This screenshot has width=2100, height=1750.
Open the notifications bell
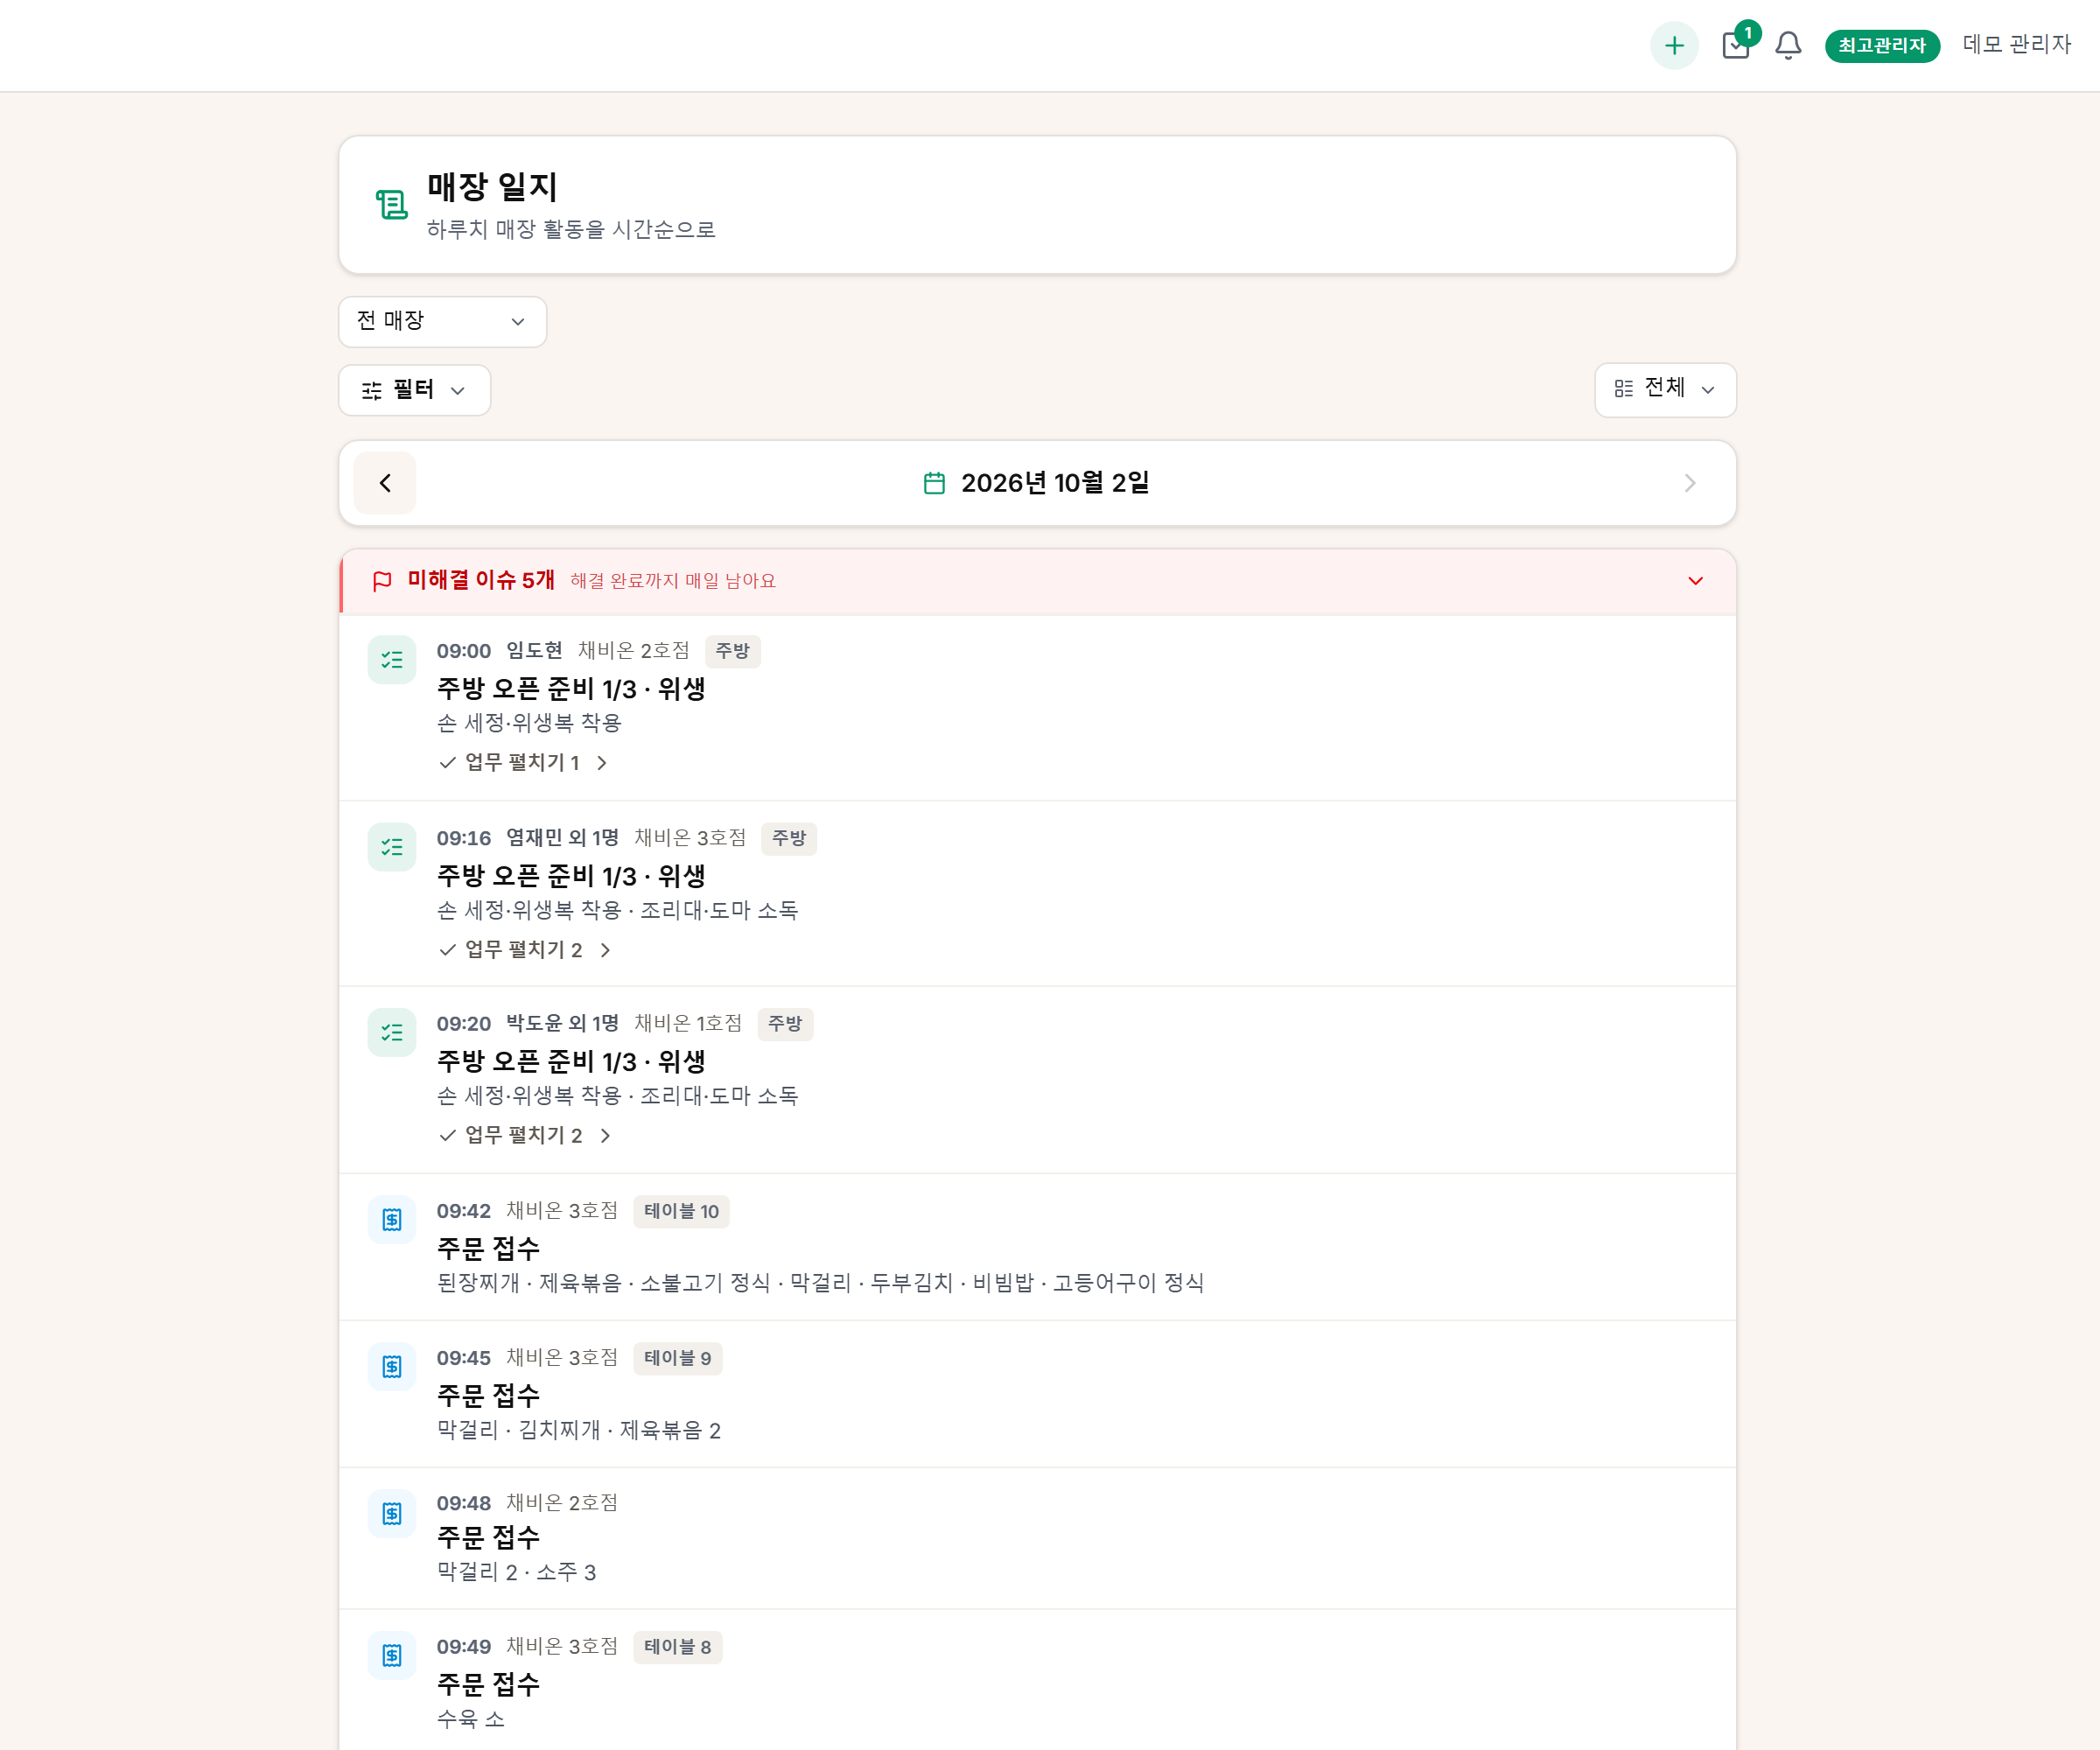tap(1788, 45)
